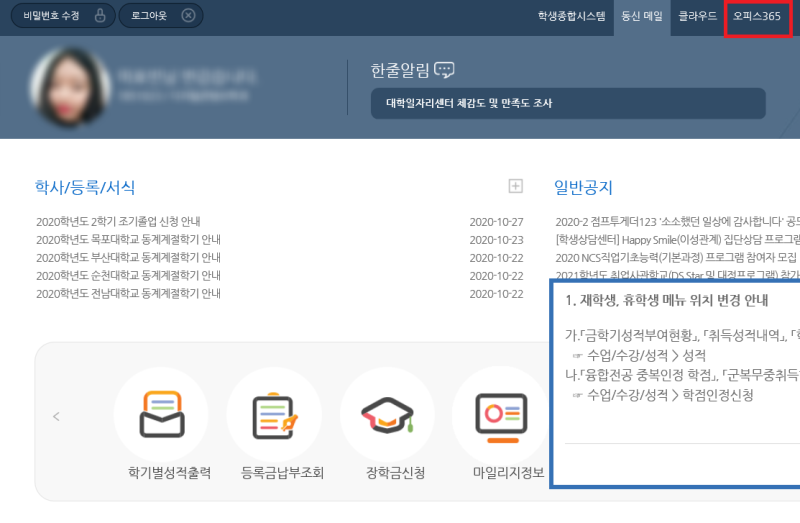Open the 등록금납부조회 document icon
800x523 pixels.
point(274,414)
